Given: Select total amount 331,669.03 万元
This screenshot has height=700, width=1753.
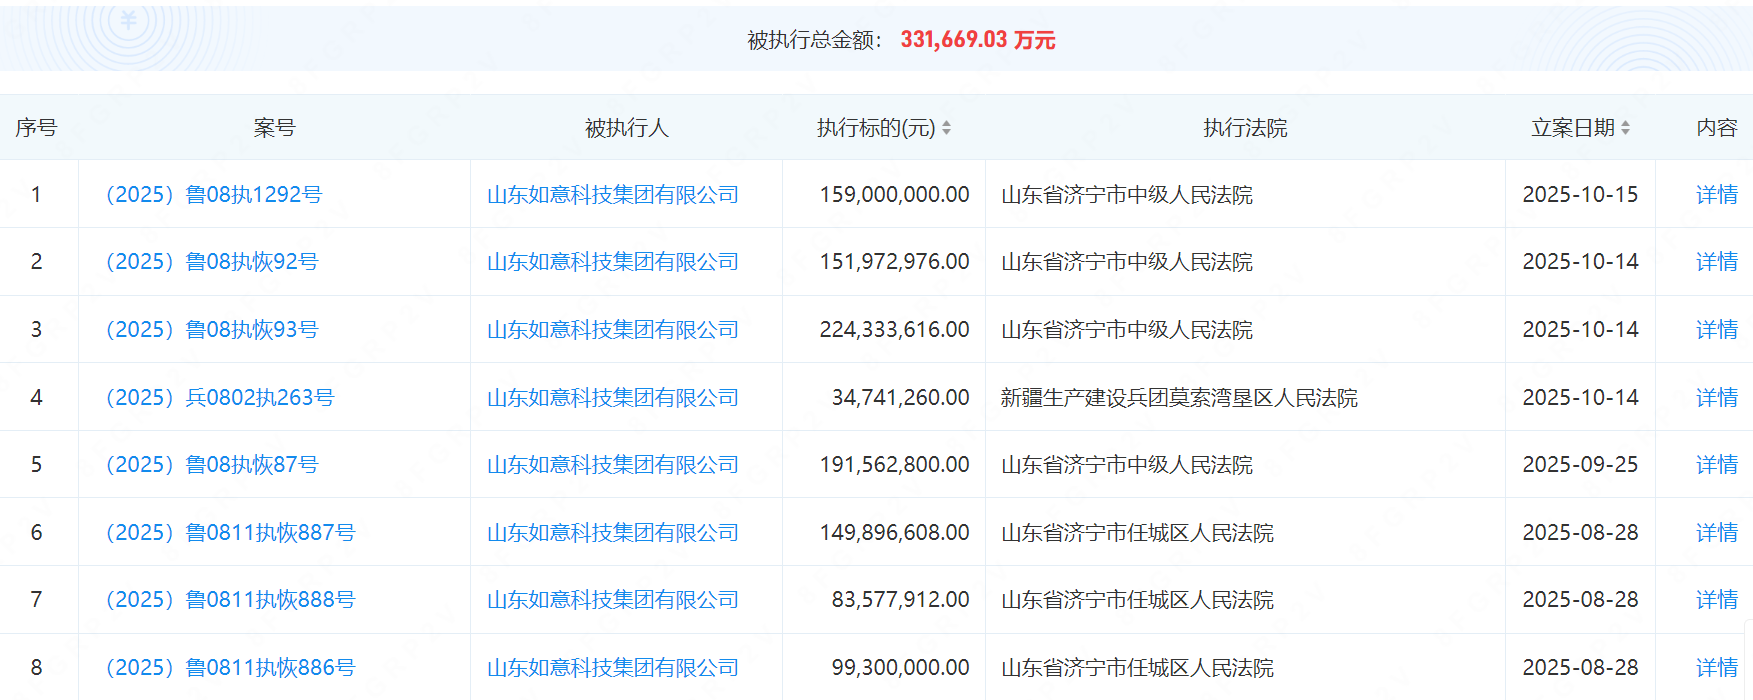Looking at the screenshot, I should point(978,40).
